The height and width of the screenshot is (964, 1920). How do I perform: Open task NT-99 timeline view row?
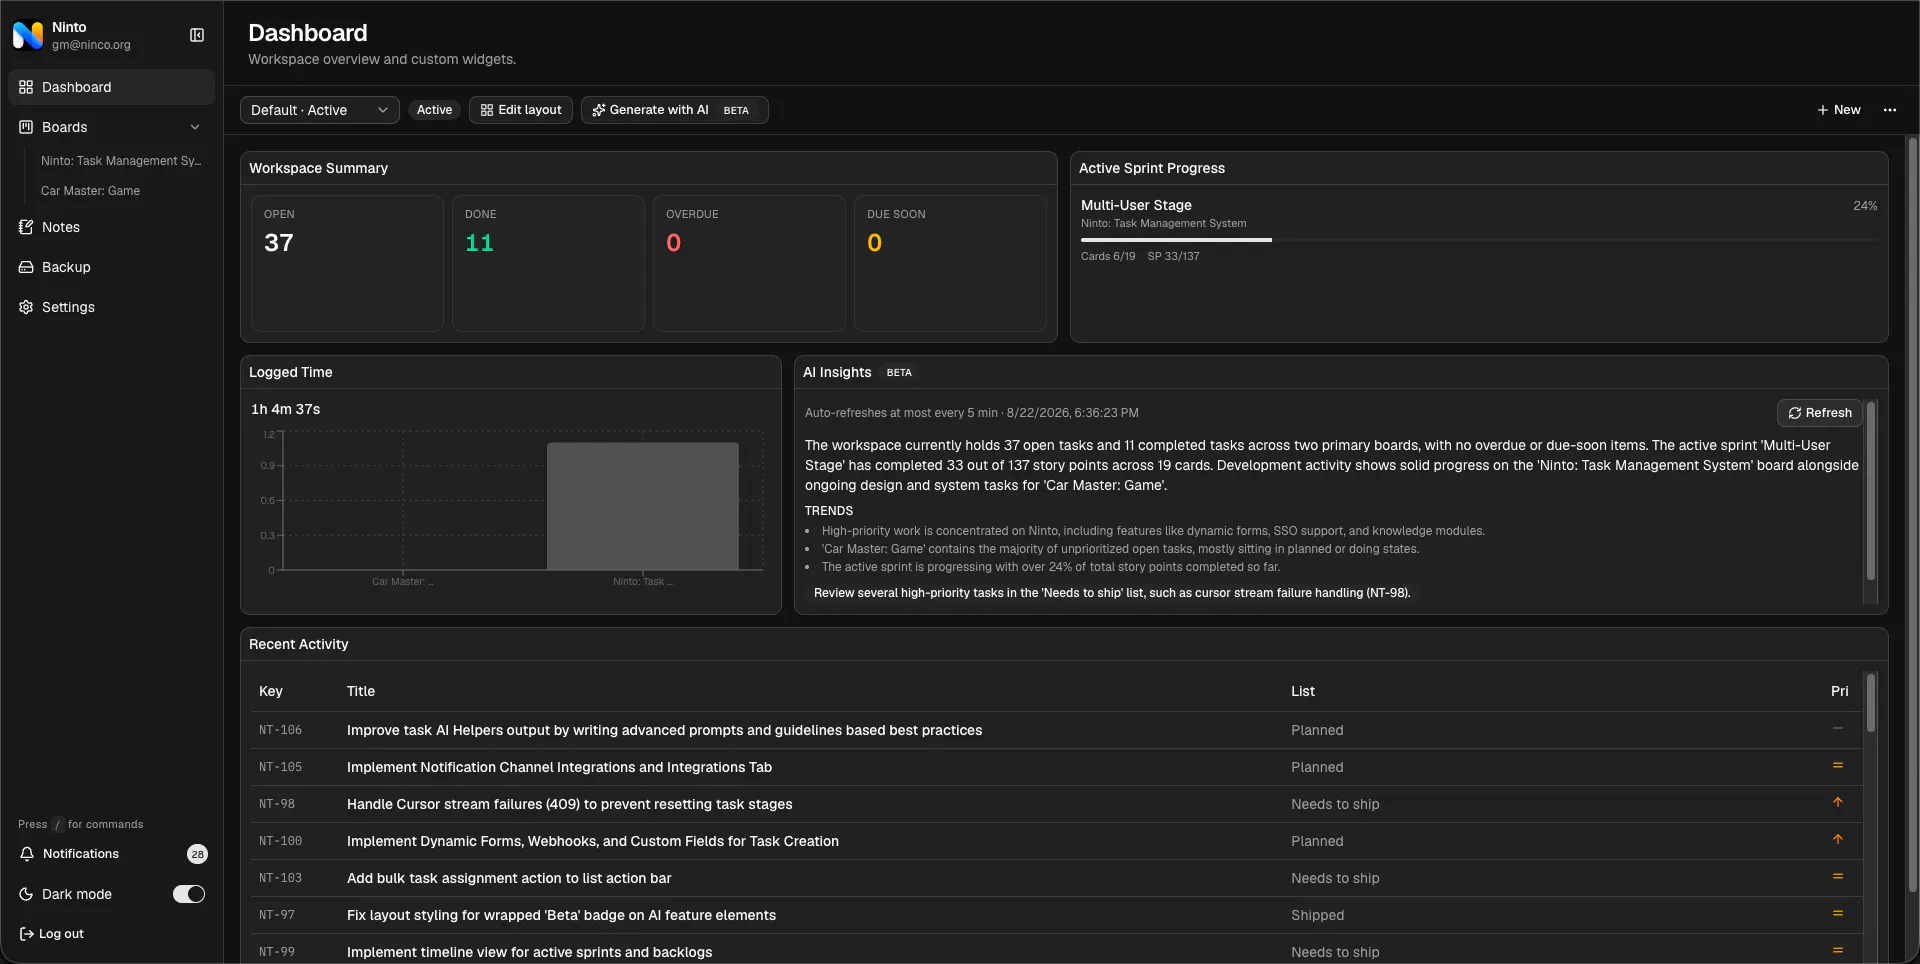pyautogui.click(x=1056, y=951)
